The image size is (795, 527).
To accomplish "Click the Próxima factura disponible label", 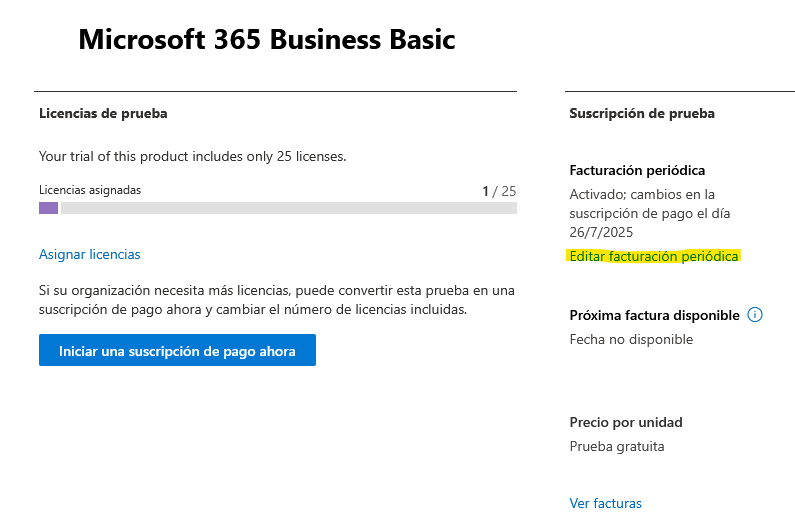I will click(x=654, y=315).
